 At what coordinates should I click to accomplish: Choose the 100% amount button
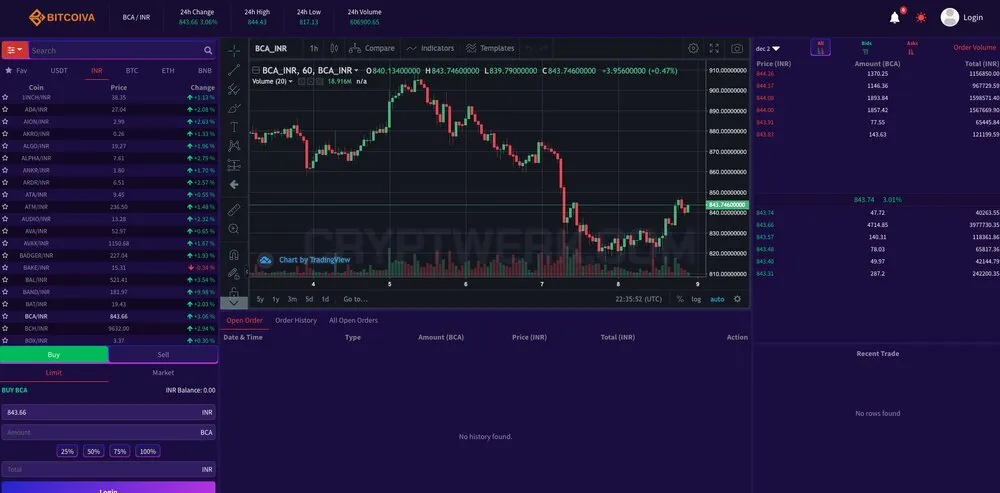point(148,452)
